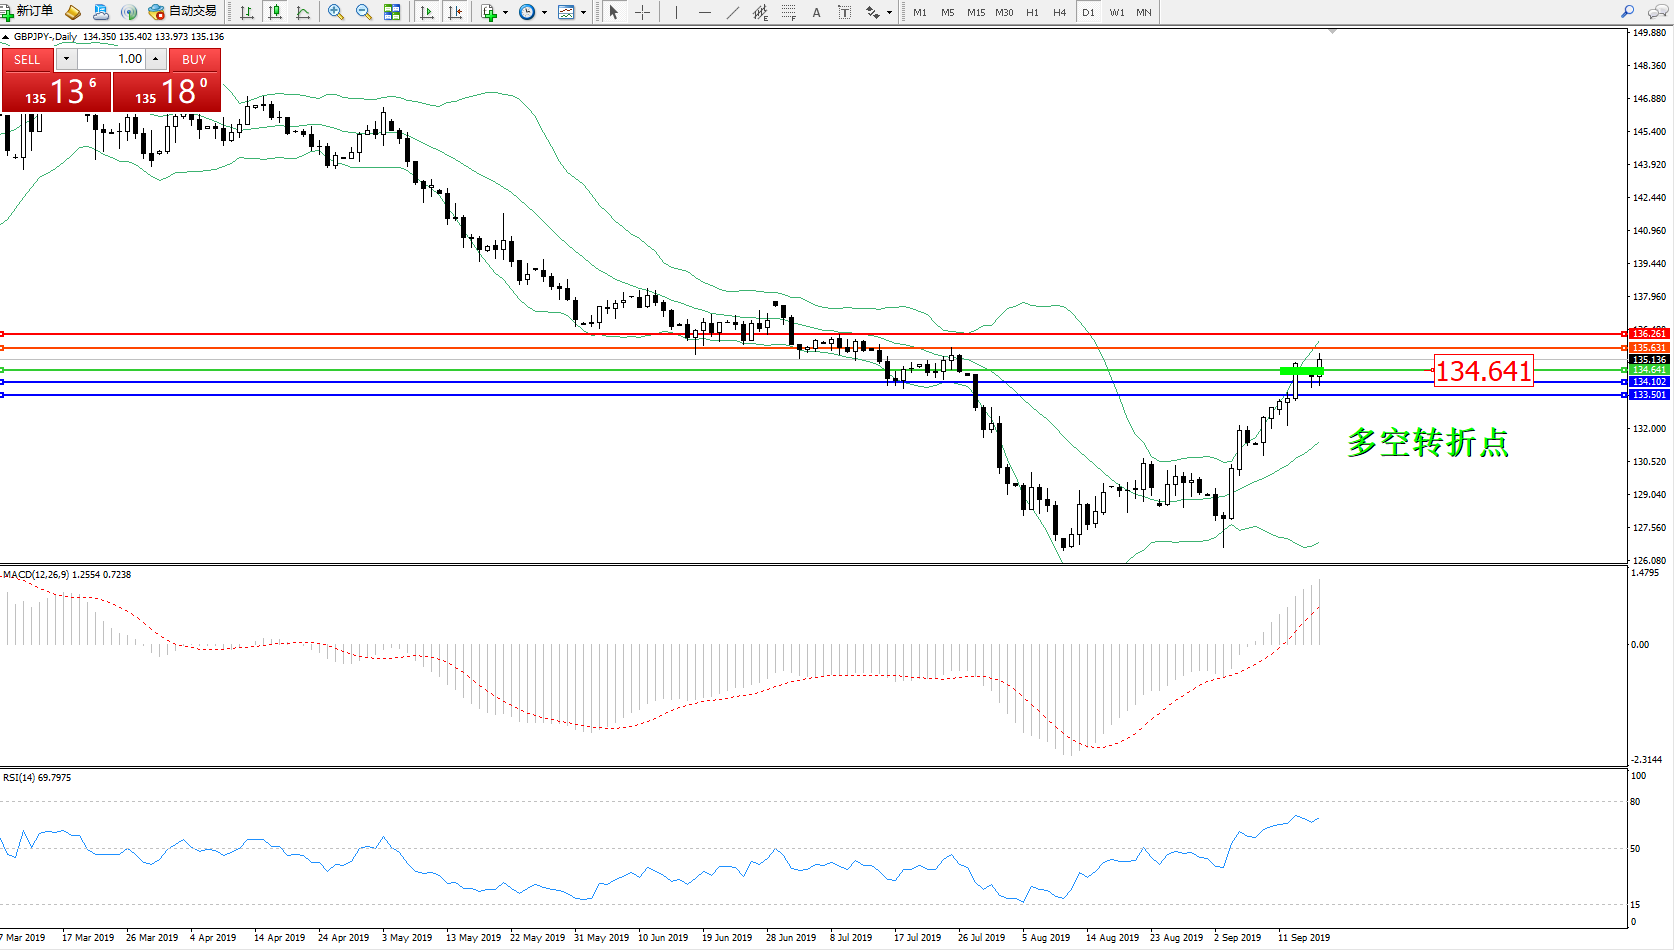Image resolution: width=1674 pixels, height=951 pixels.
Task: Click the zoom out magnifier icon
Action: pyautogui.click(x=364, y=12)
